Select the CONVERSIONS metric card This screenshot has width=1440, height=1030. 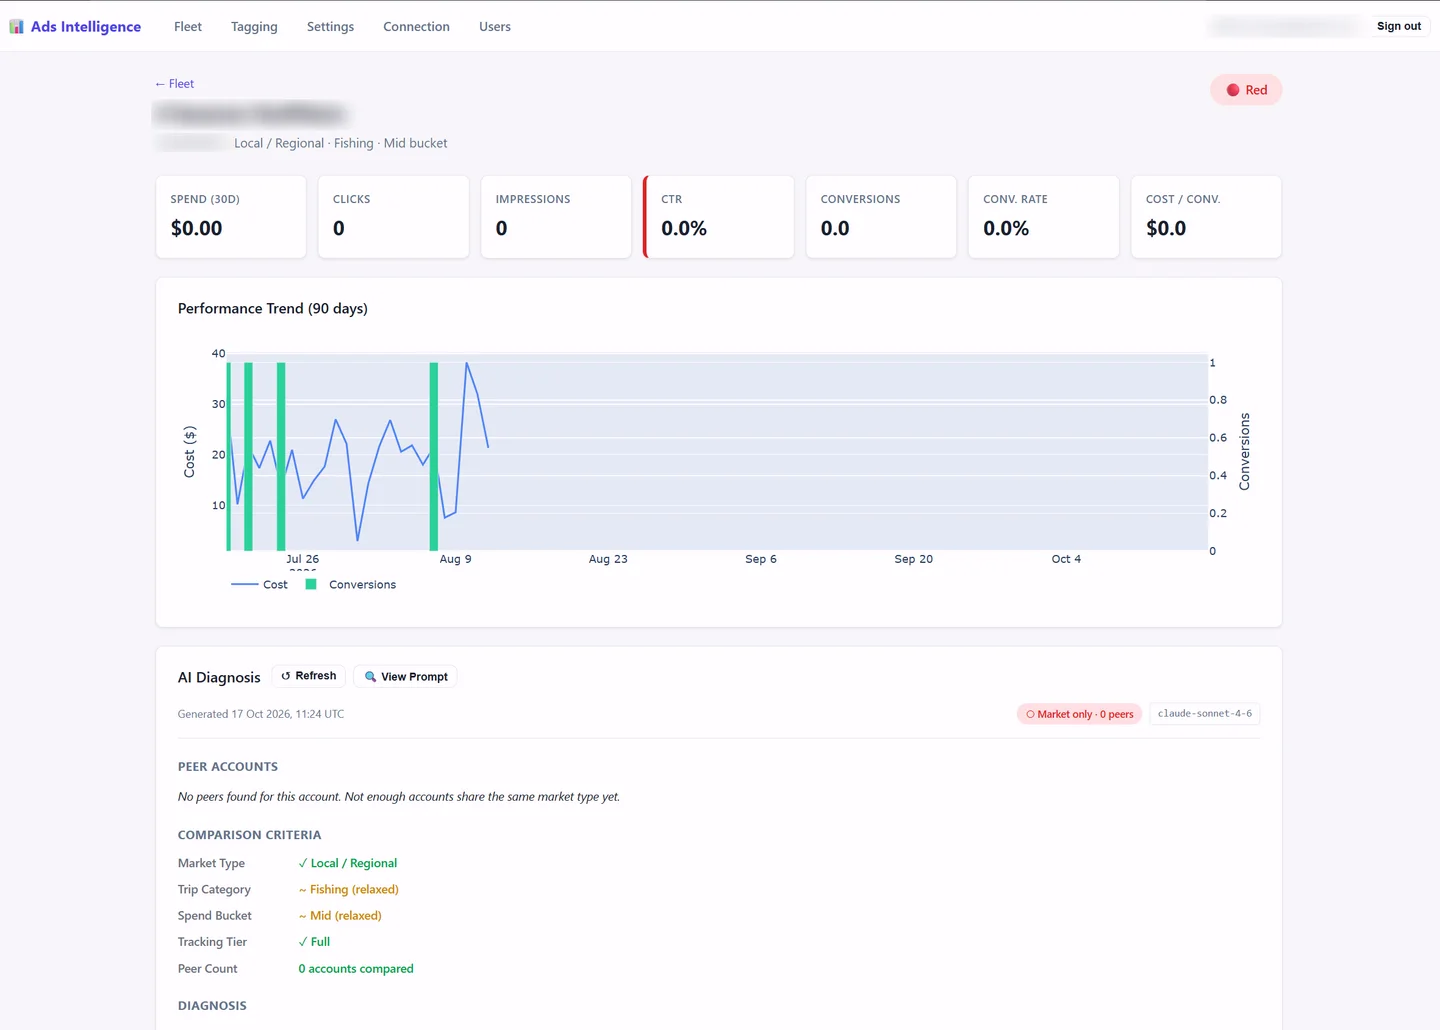[x=881, y=217]
